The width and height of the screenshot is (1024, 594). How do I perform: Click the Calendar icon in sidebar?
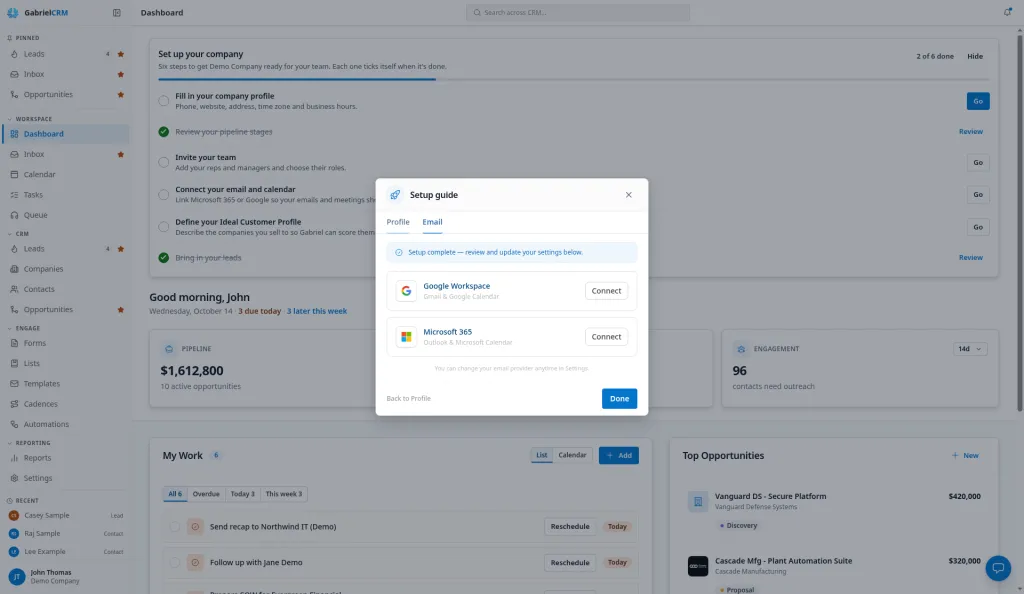(14, 174)
